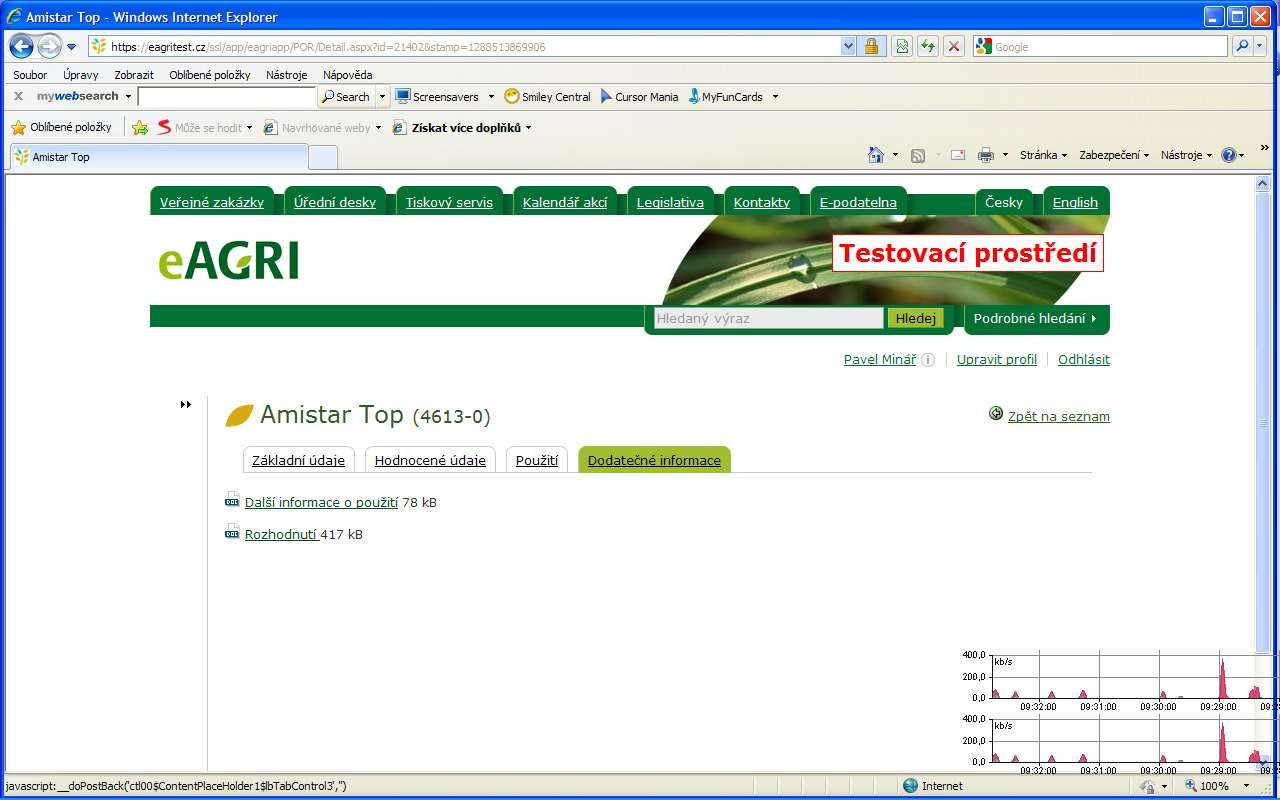Open the Navrhované weby dropdown
1280x800 pixels.
click(322, 127)
